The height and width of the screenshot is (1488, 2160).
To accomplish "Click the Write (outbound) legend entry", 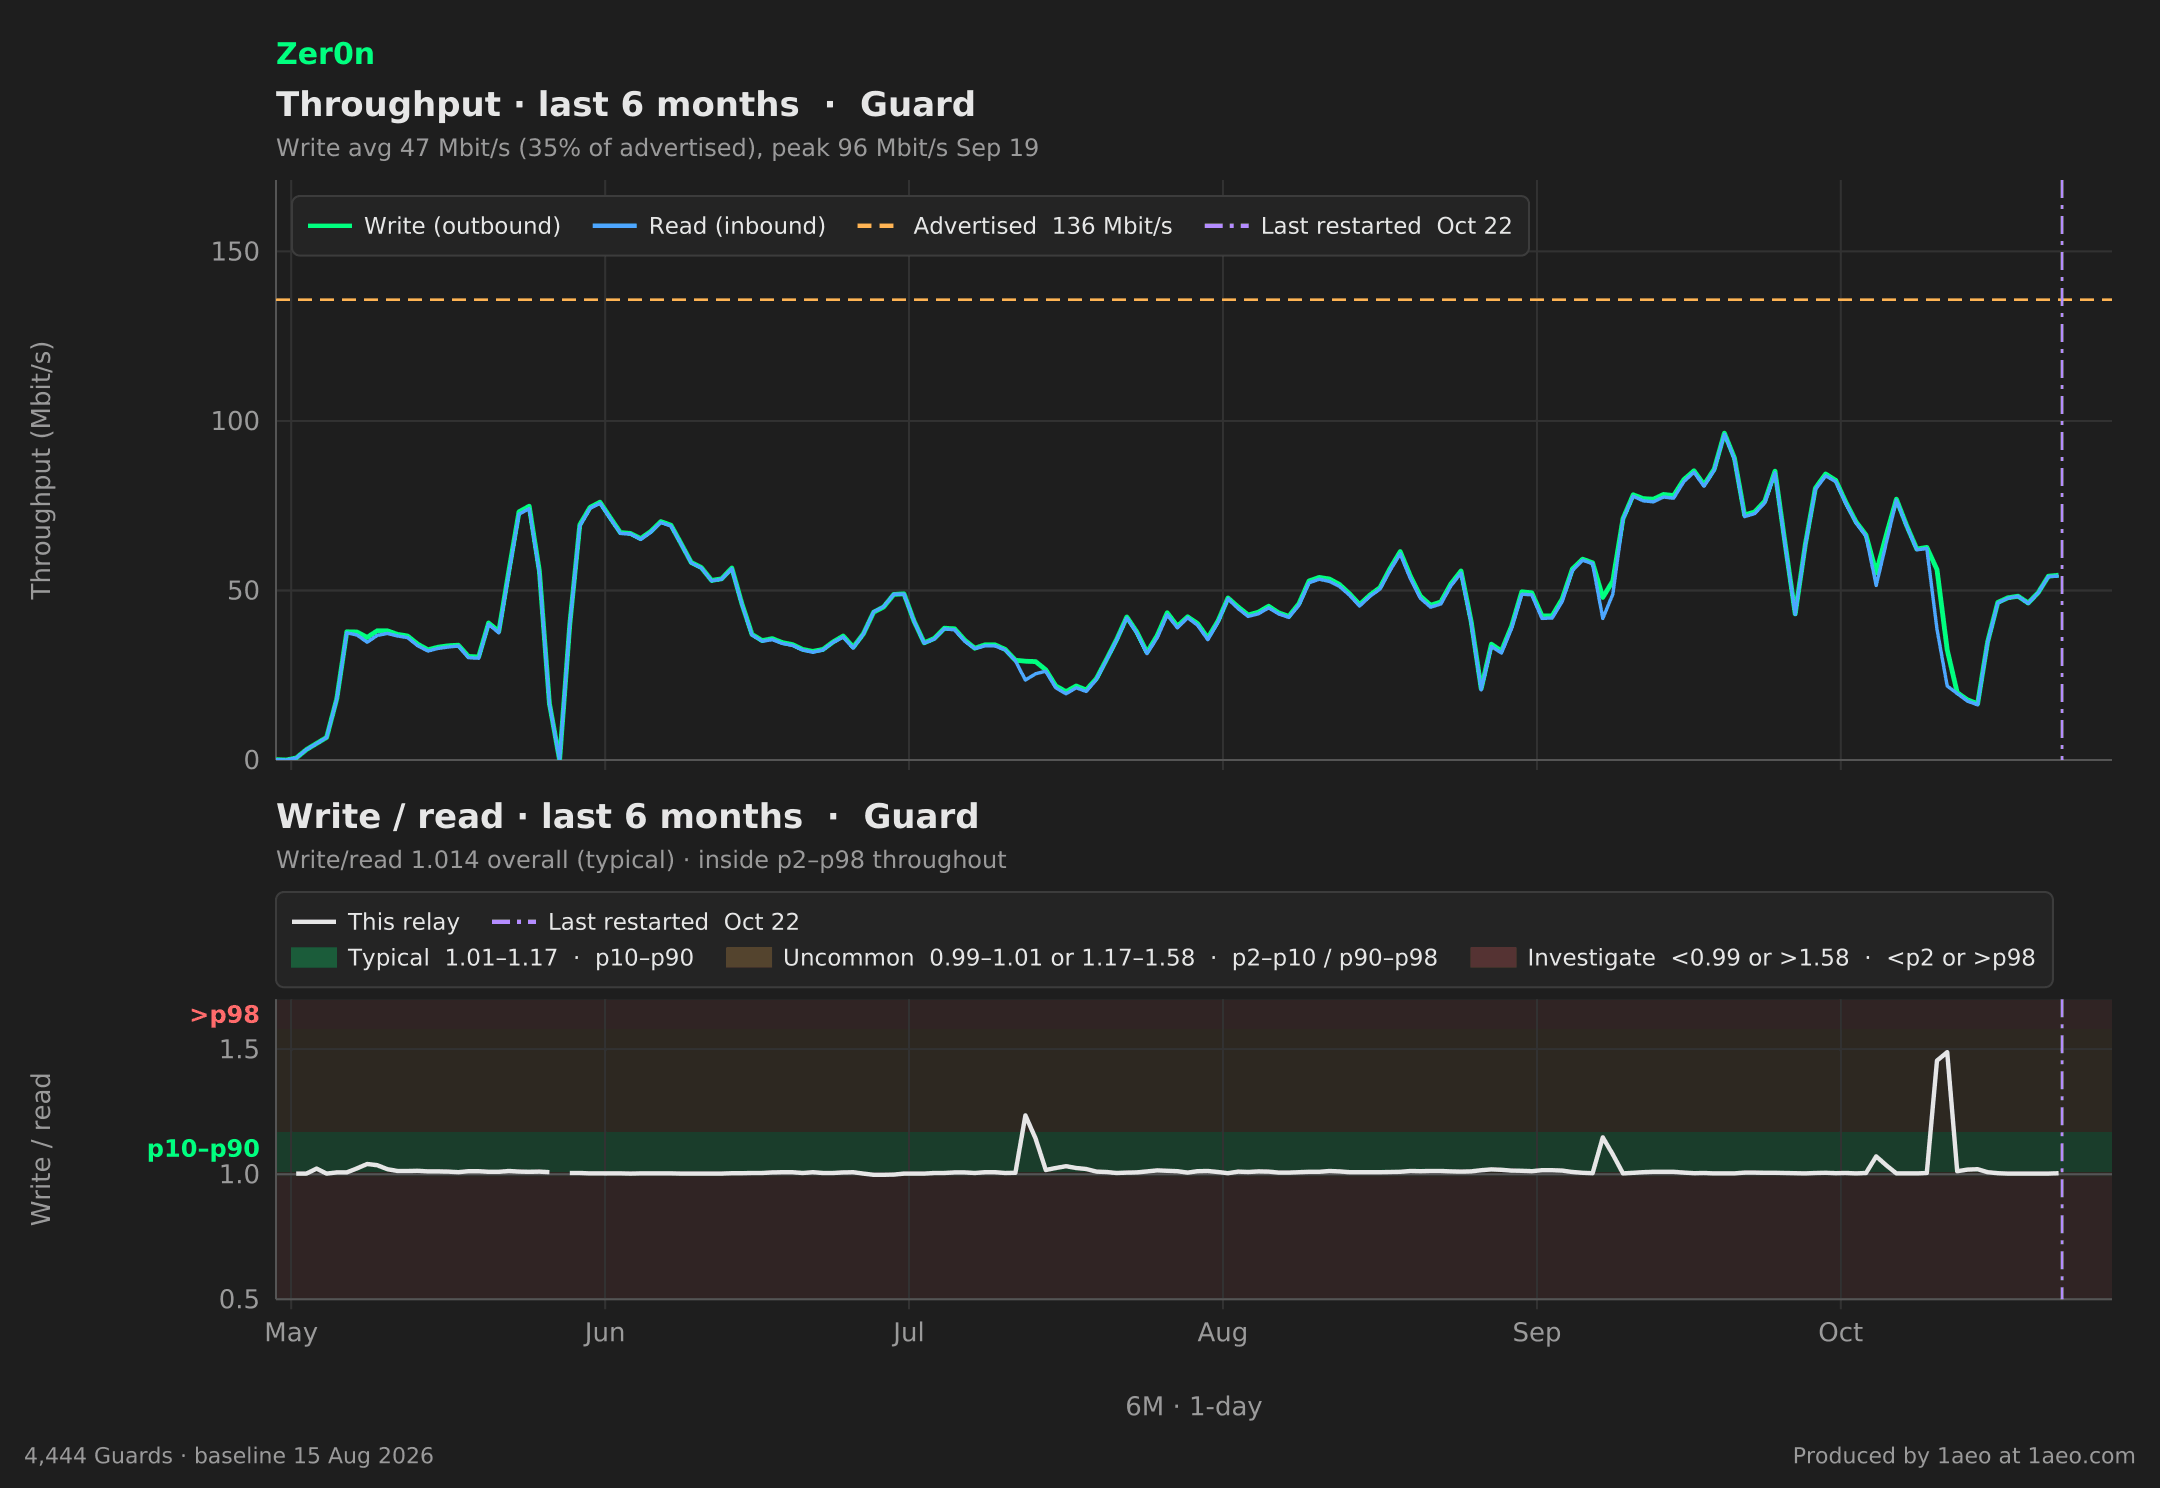I will (434, 226).
